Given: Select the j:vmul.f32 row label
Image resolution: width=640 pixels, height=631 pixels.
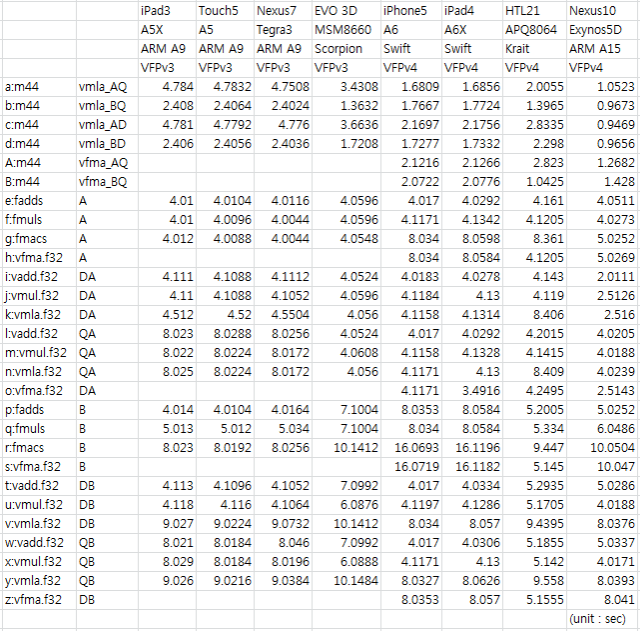Looking at the screenshot, I should 39,296.
